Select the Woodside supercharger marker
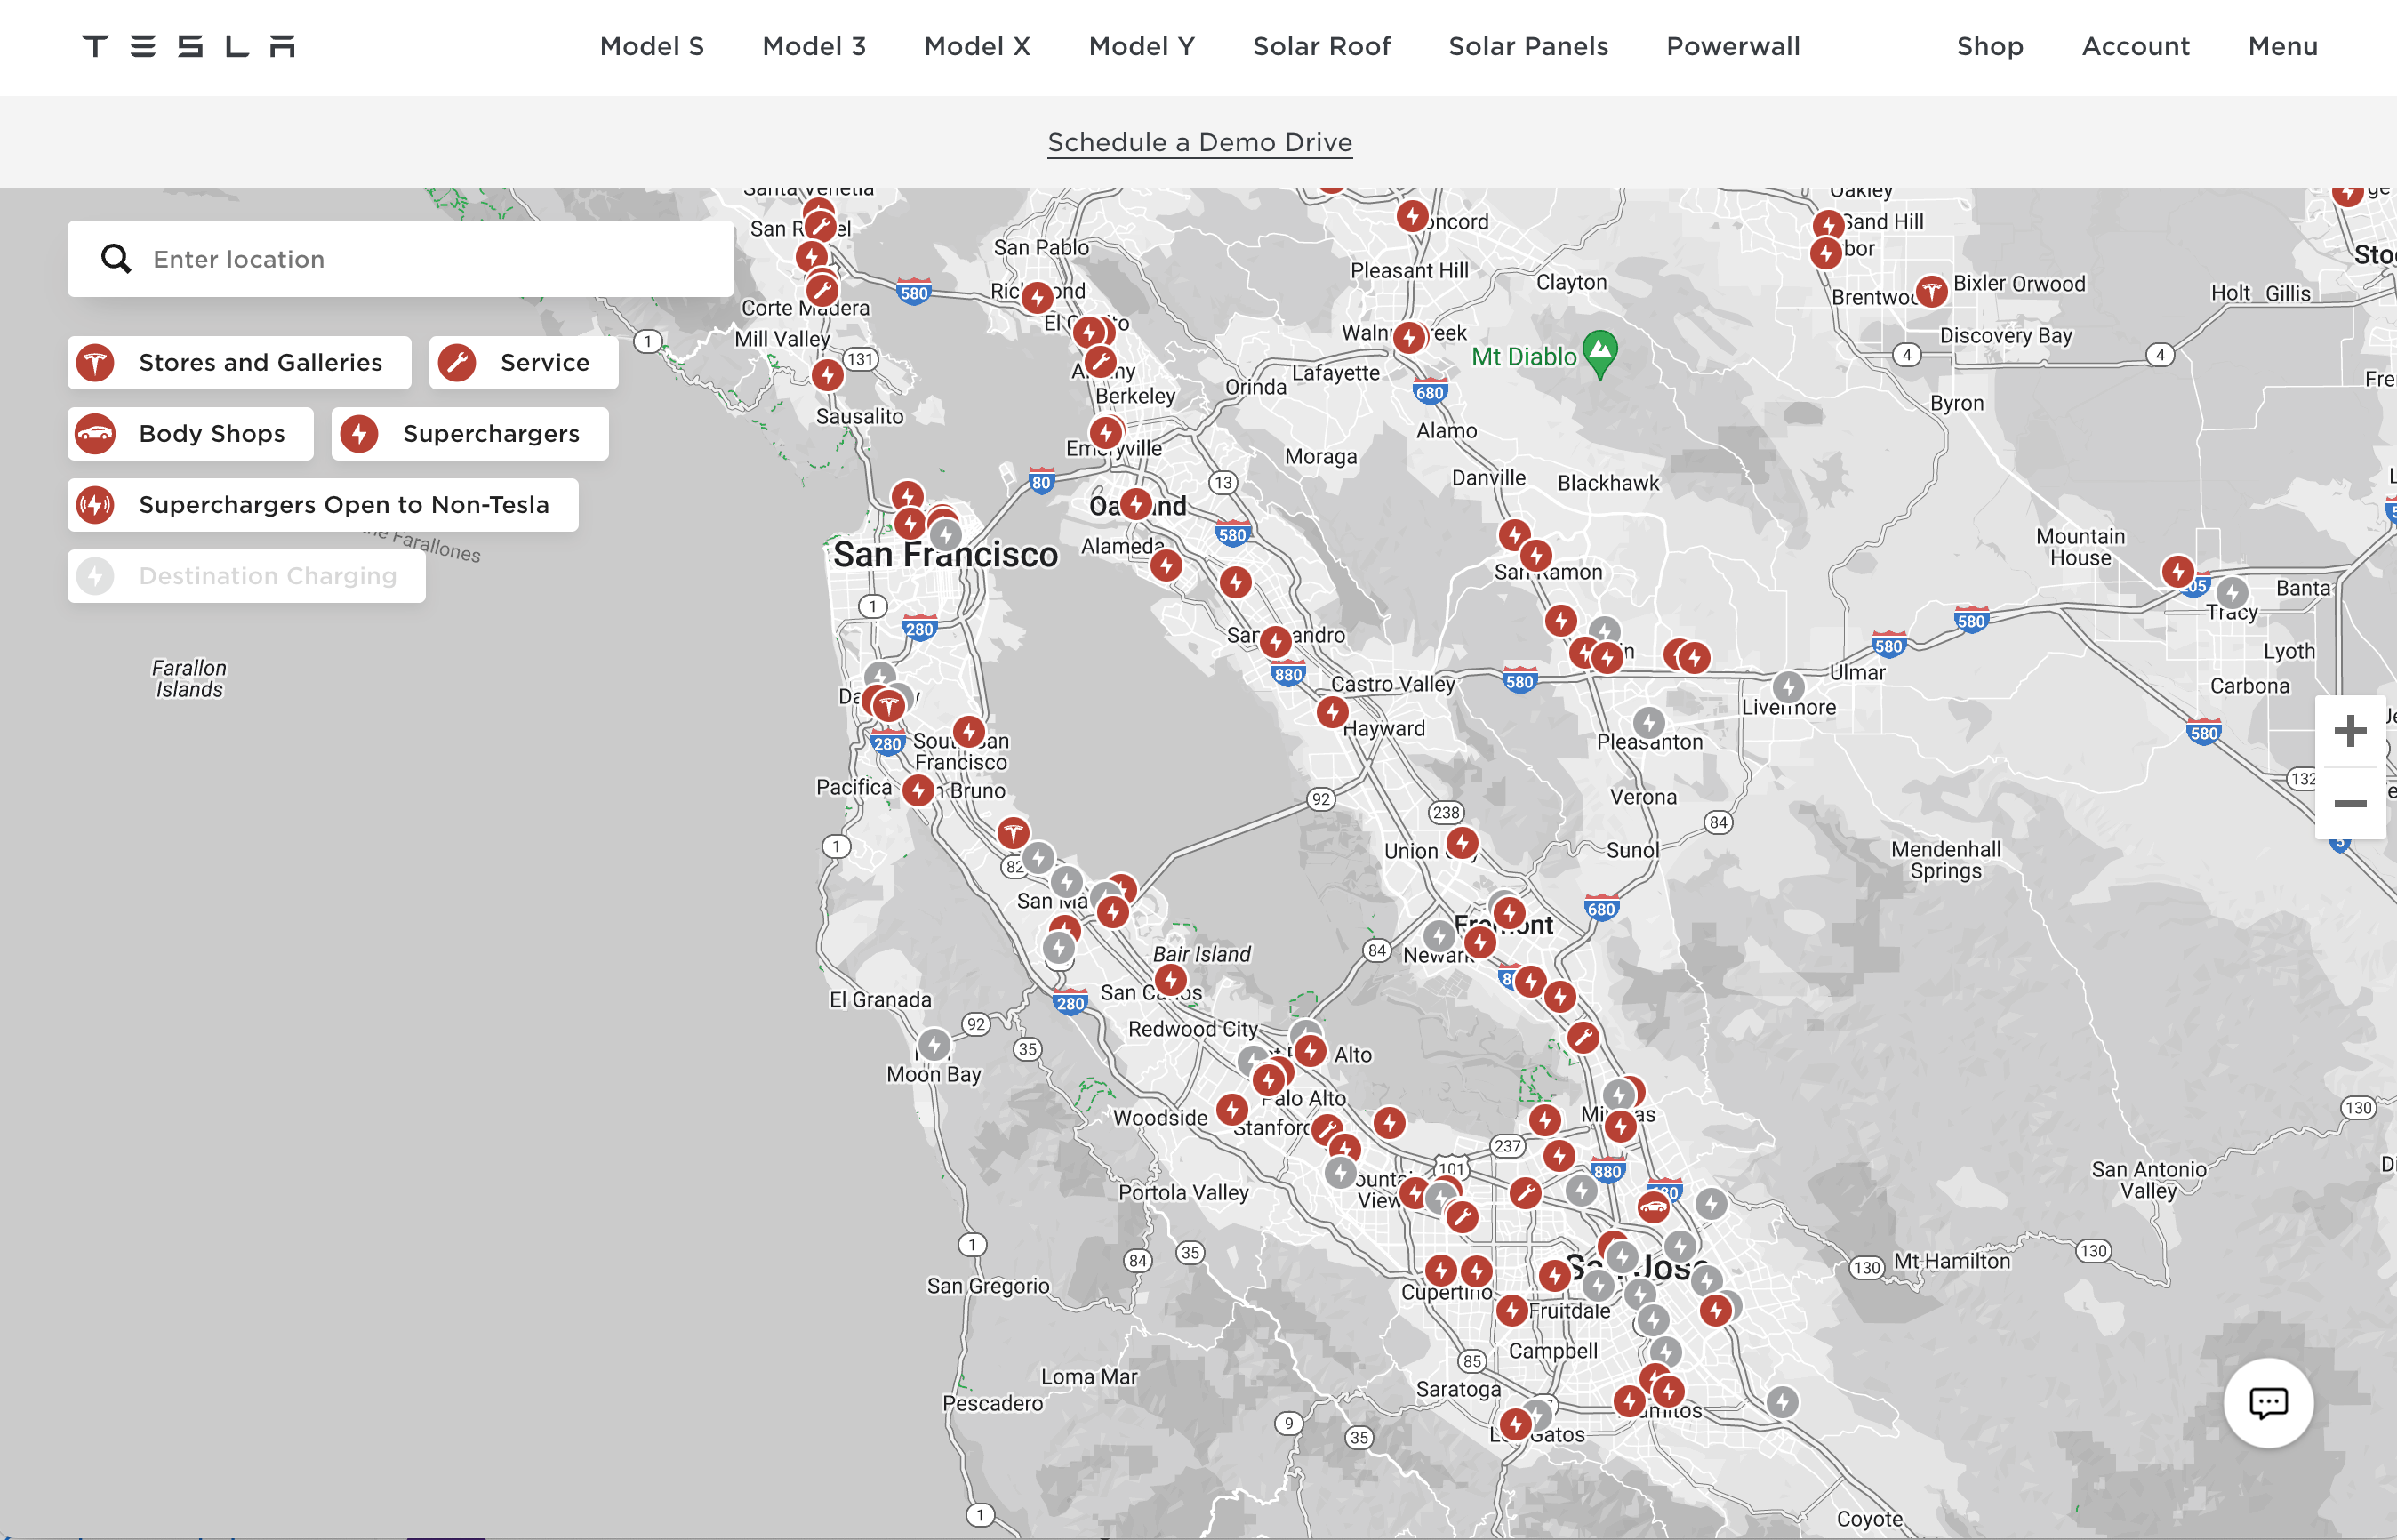The width and height of the screenshot is (2397, 1540). click(x=1232, y=1109)
